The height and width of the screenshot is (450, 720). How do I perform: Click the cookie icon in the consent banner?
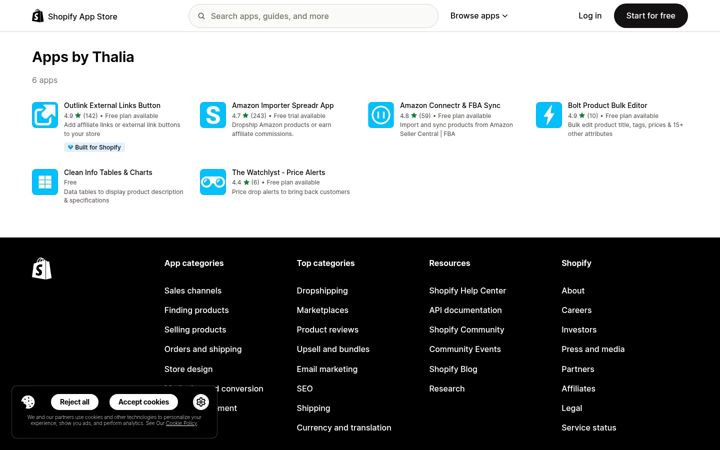(x=28, y=402)
